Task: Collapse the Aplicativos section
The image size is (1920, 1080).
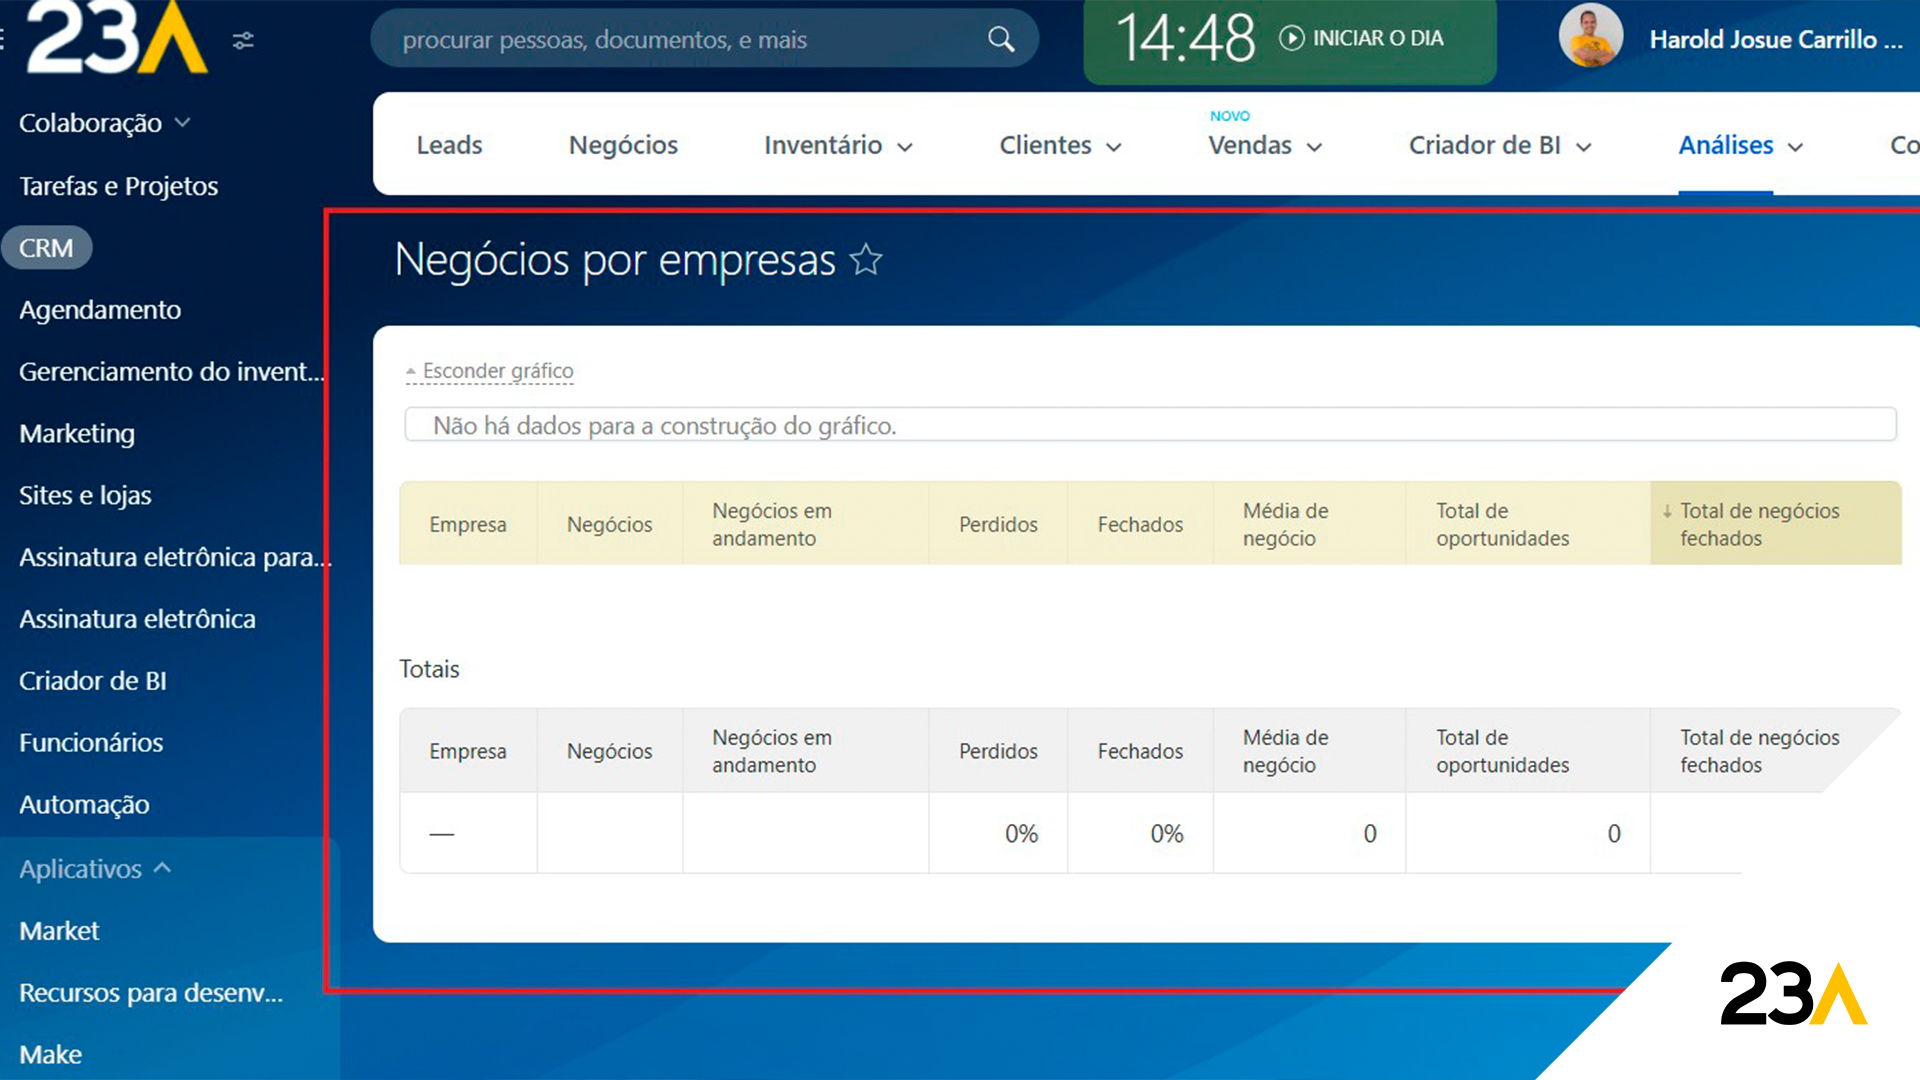Action: point(163,868)
